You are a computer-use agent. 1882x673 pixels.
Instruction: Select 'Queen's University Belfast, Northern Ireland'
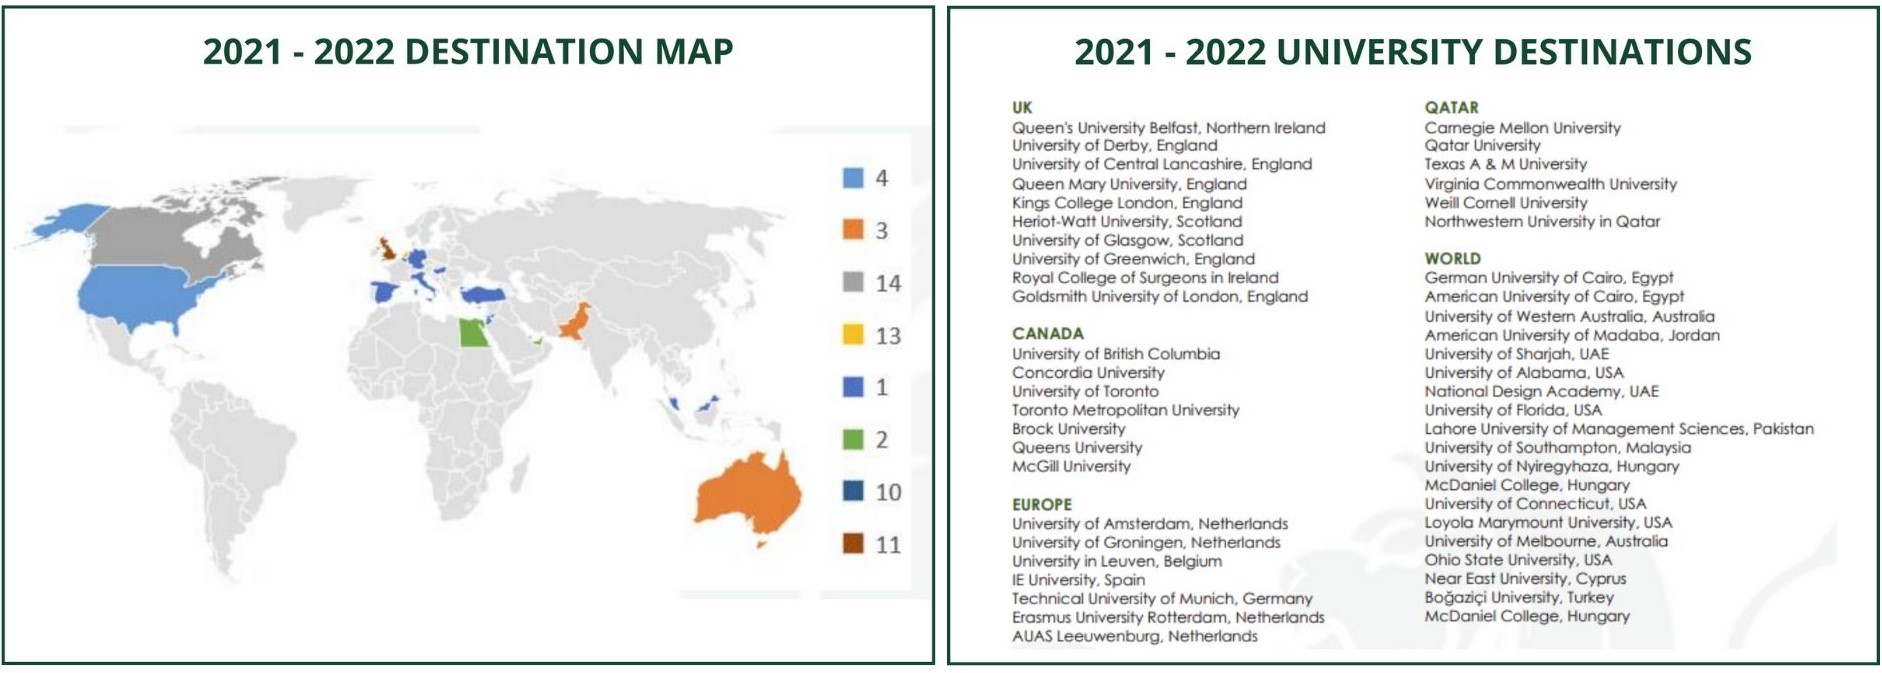point(1169,128)
